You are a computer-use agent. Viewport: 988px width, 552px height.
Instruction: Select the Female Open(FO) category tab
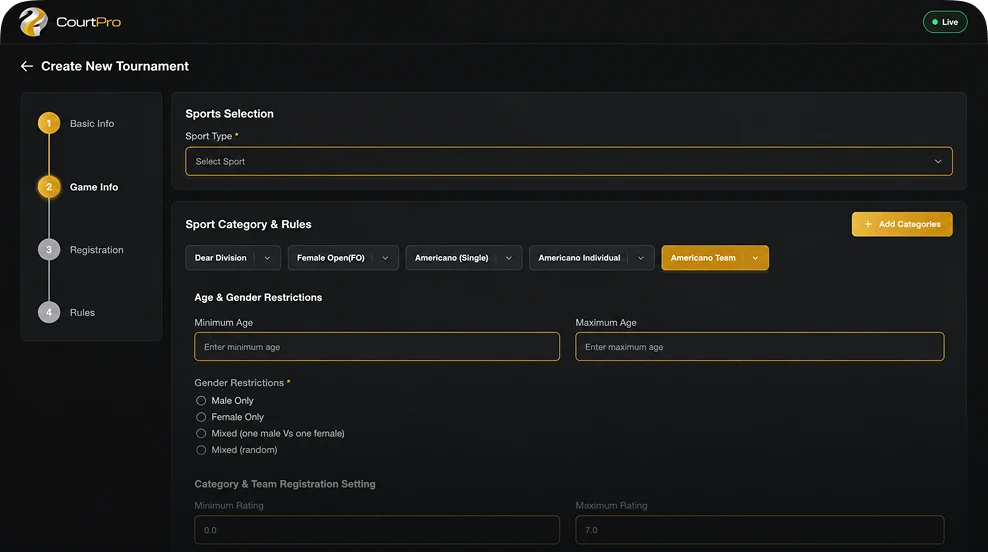[x=331, y=258]
